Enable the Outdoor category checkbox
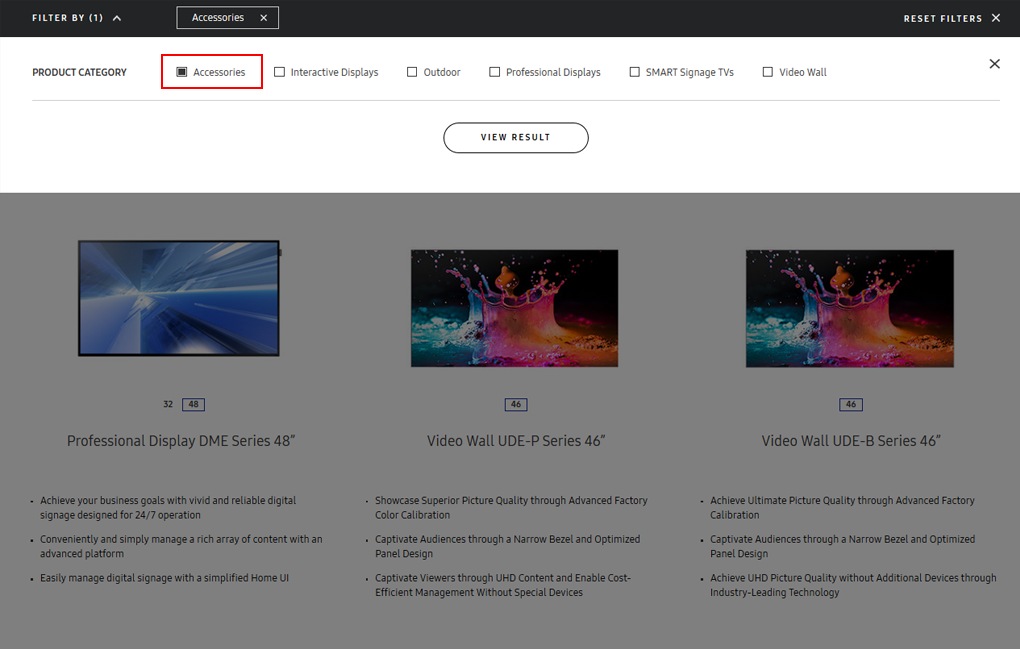The image size is (1020, 649). click(x=412, y=72)
